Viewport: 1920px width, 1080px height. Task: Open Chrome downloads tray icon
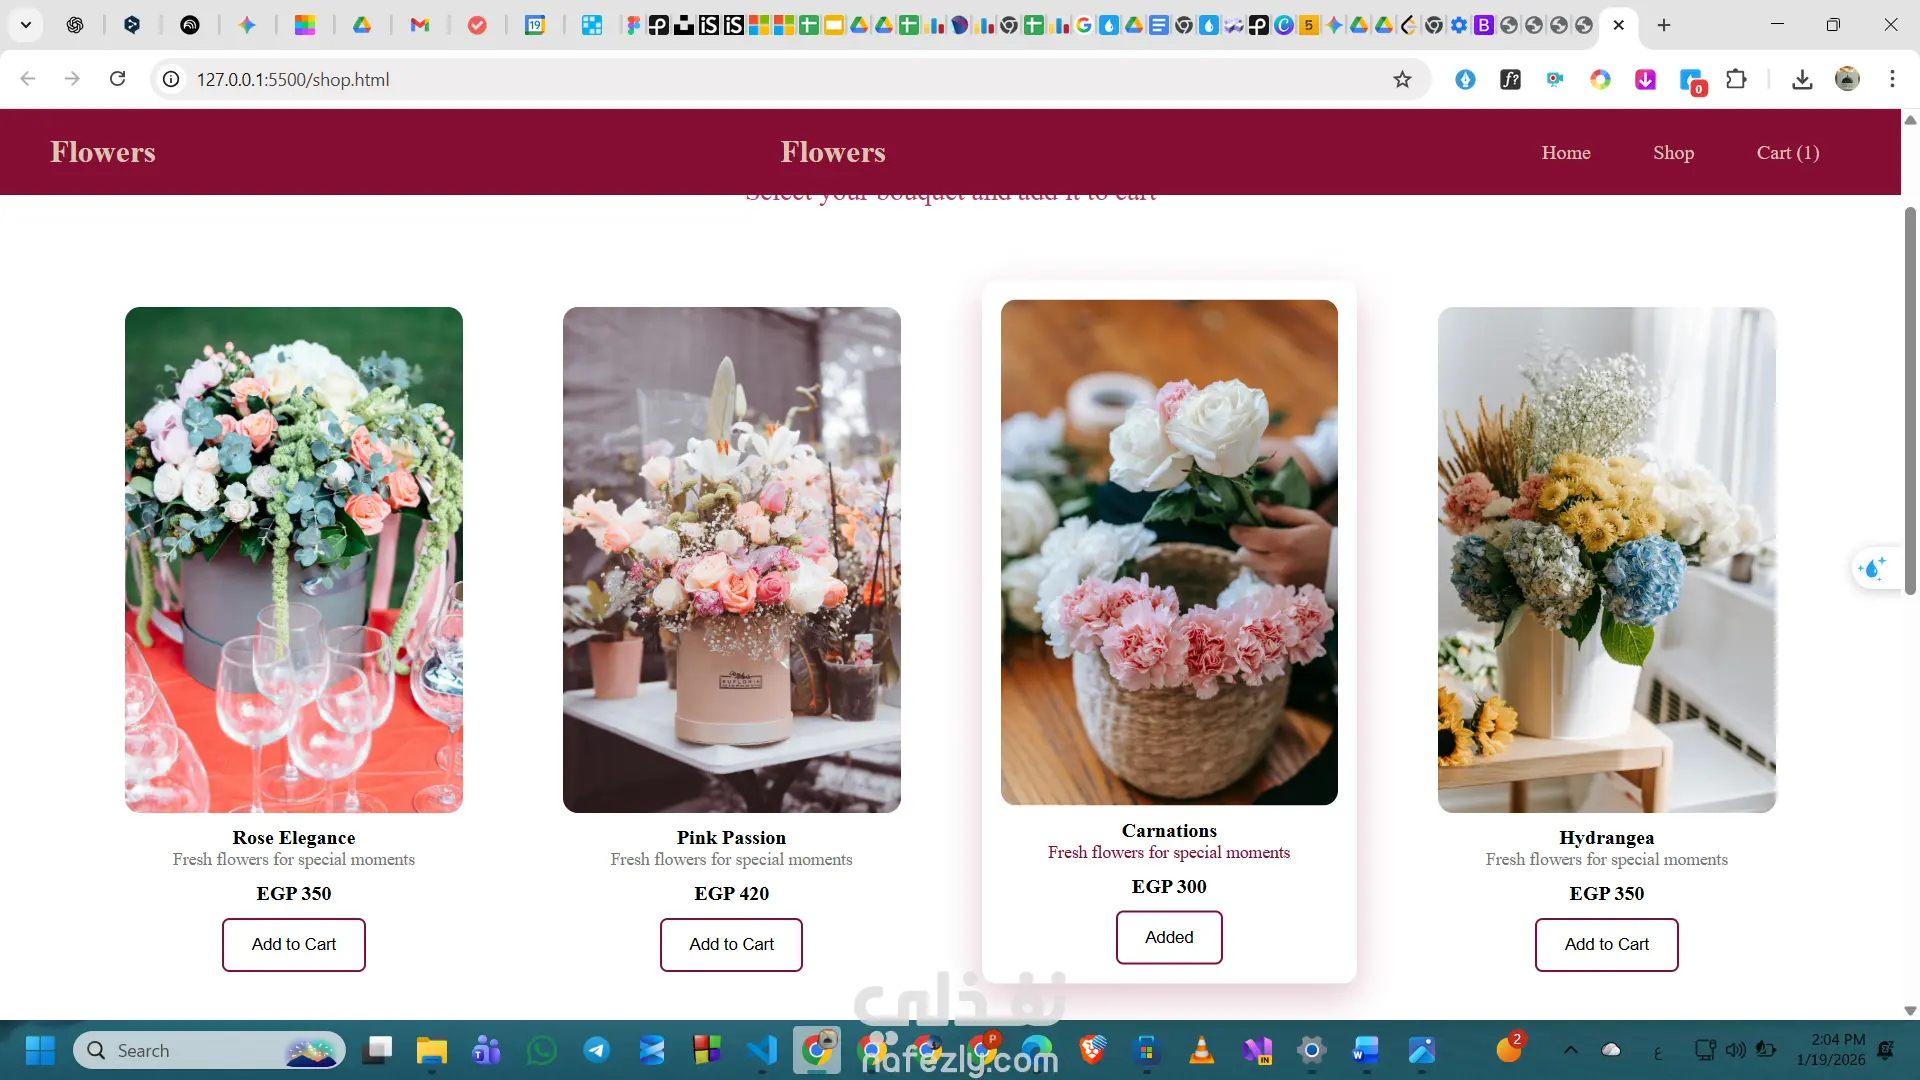[1802, 79]
